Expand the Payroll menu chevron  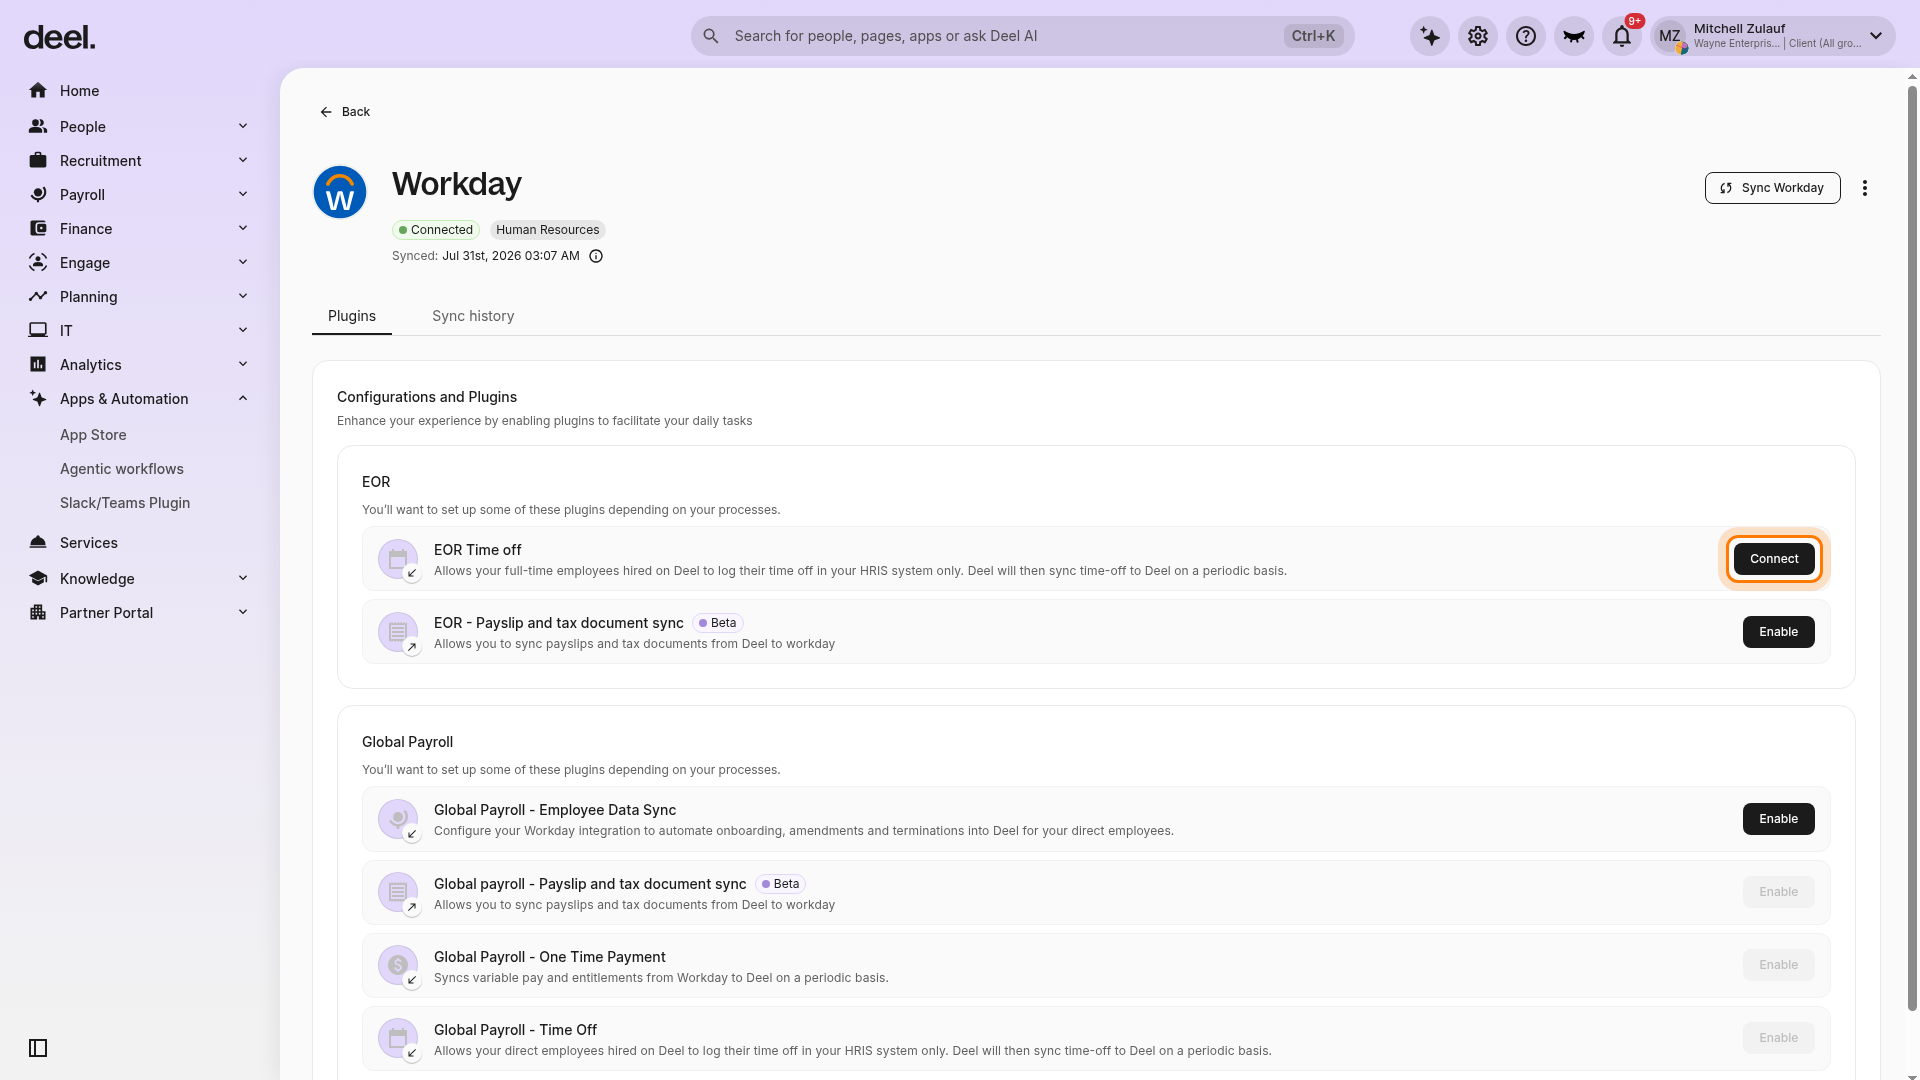[243, 195]
